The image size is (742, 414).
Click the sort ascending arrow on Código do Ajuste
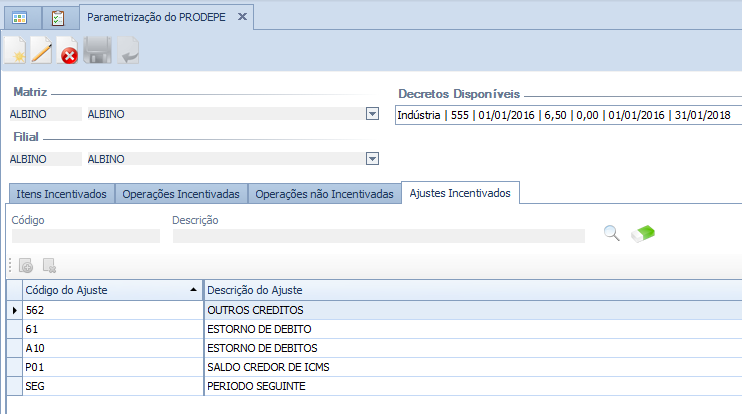tap(193, 290)
